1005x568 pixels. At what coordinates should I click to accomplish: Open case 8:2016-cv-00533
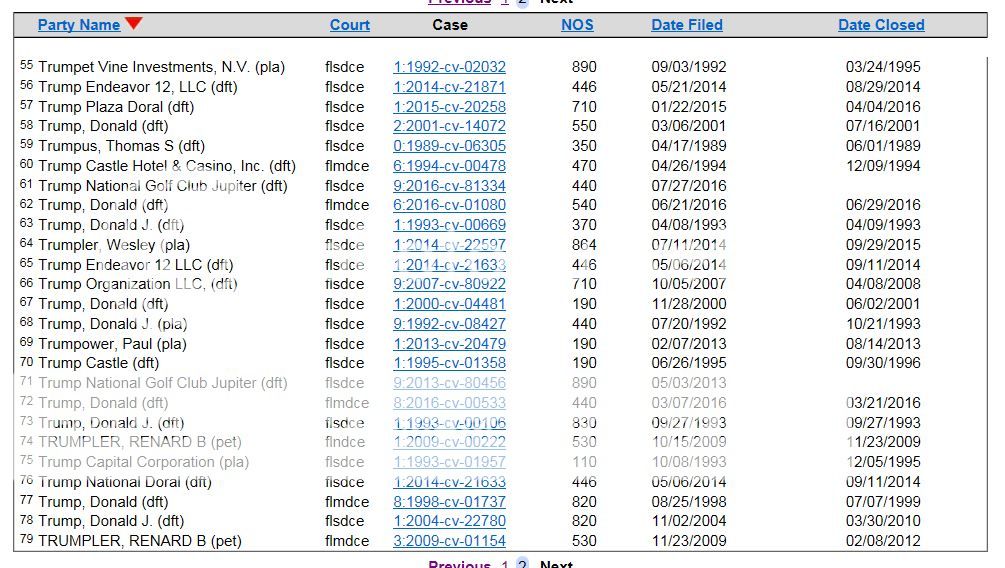point(449,402)
